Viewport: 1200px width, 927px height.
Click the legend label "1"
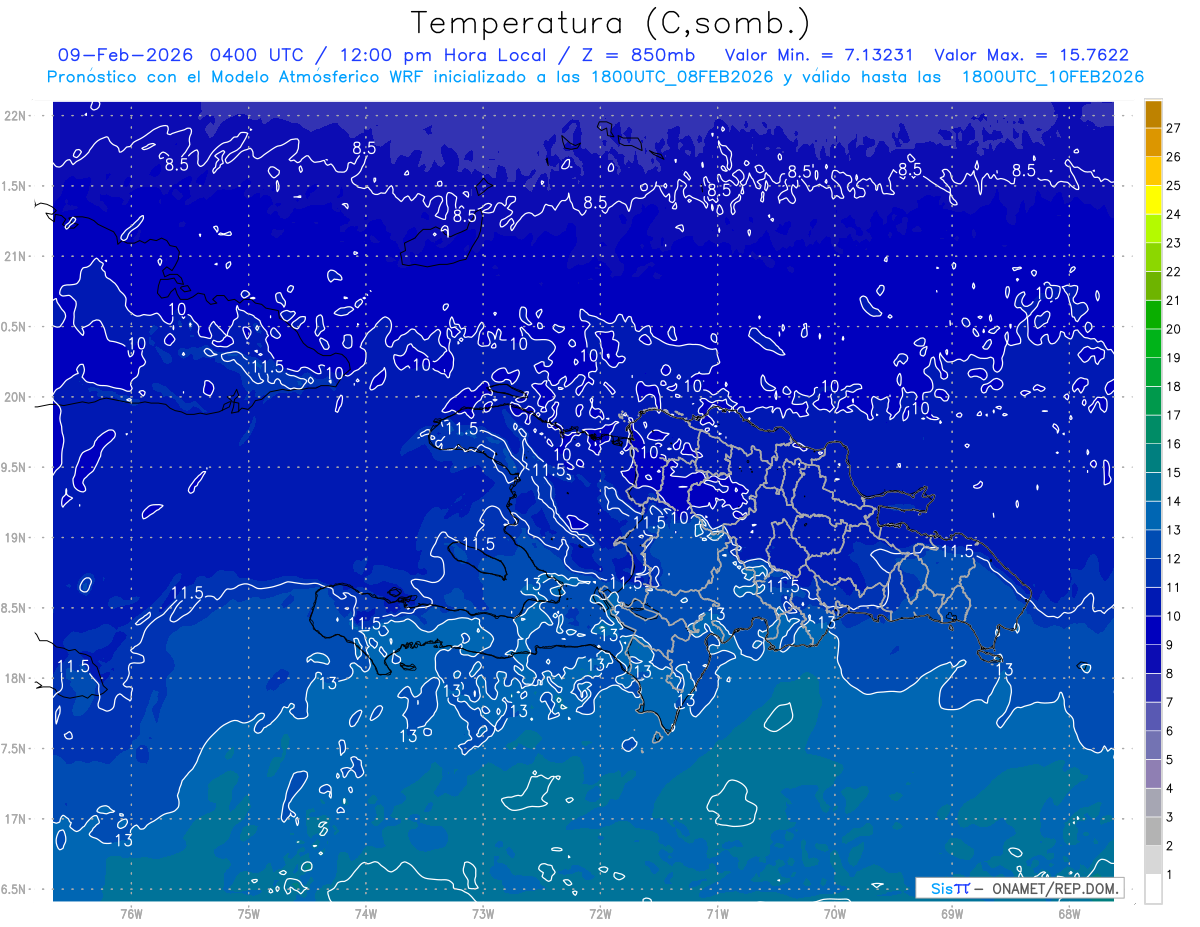coord(1169,875)
